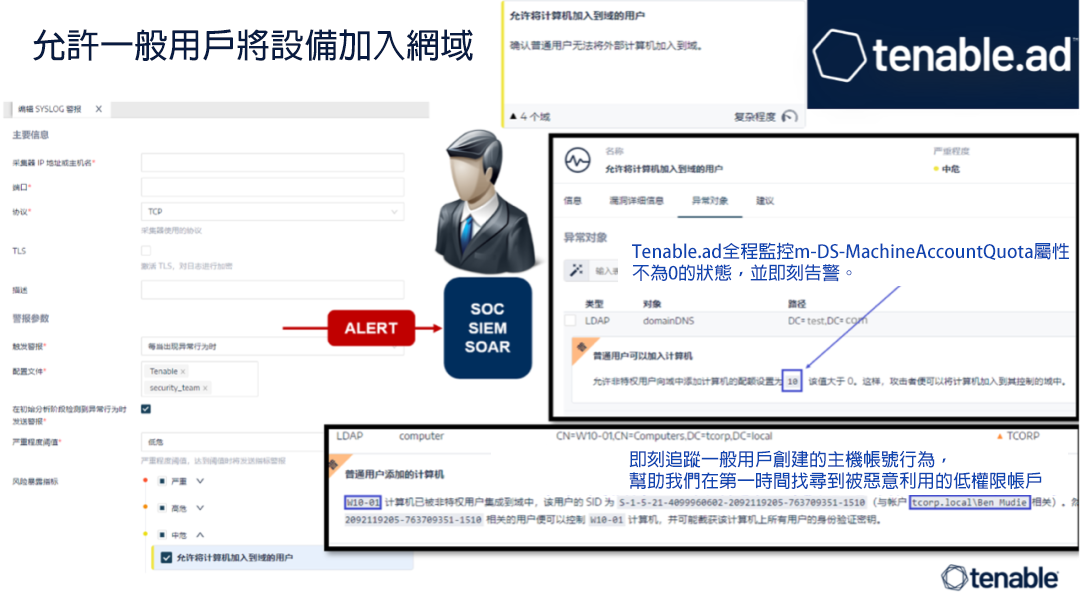Close the SYSLOG alert edit tab
The height and width of the screenshot is (602, 1080).
tap(98, 109)
